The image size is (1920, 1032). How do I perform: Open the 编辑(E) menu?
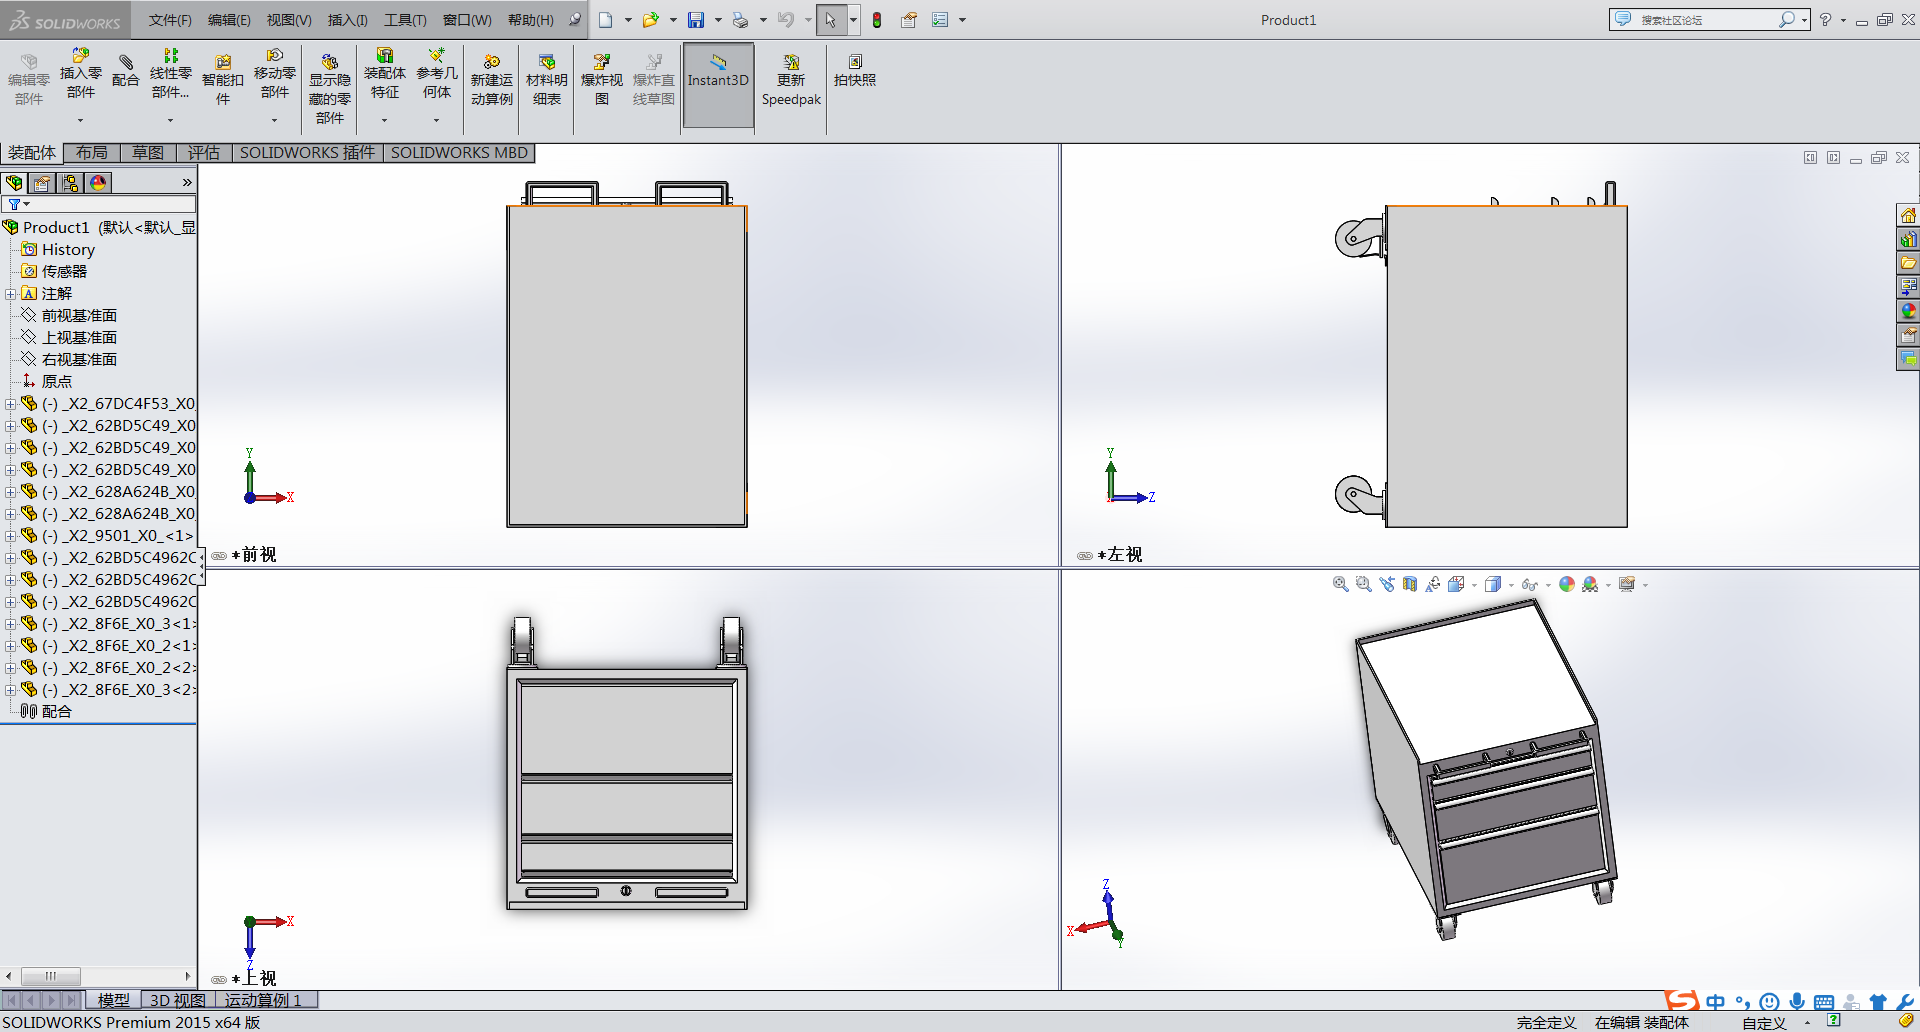coord(229,20)
